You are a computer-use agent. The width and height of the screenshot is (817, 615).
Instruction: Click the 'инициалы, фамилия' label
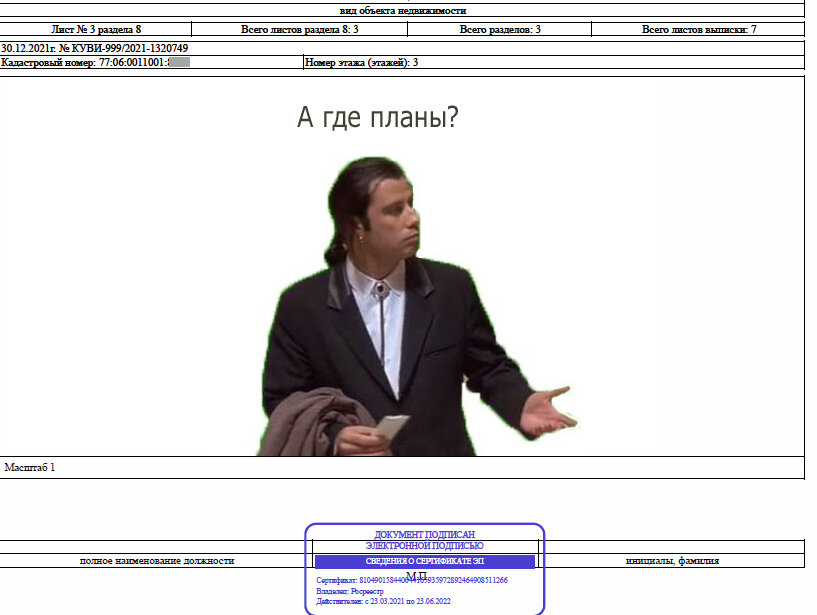[672, 561]
